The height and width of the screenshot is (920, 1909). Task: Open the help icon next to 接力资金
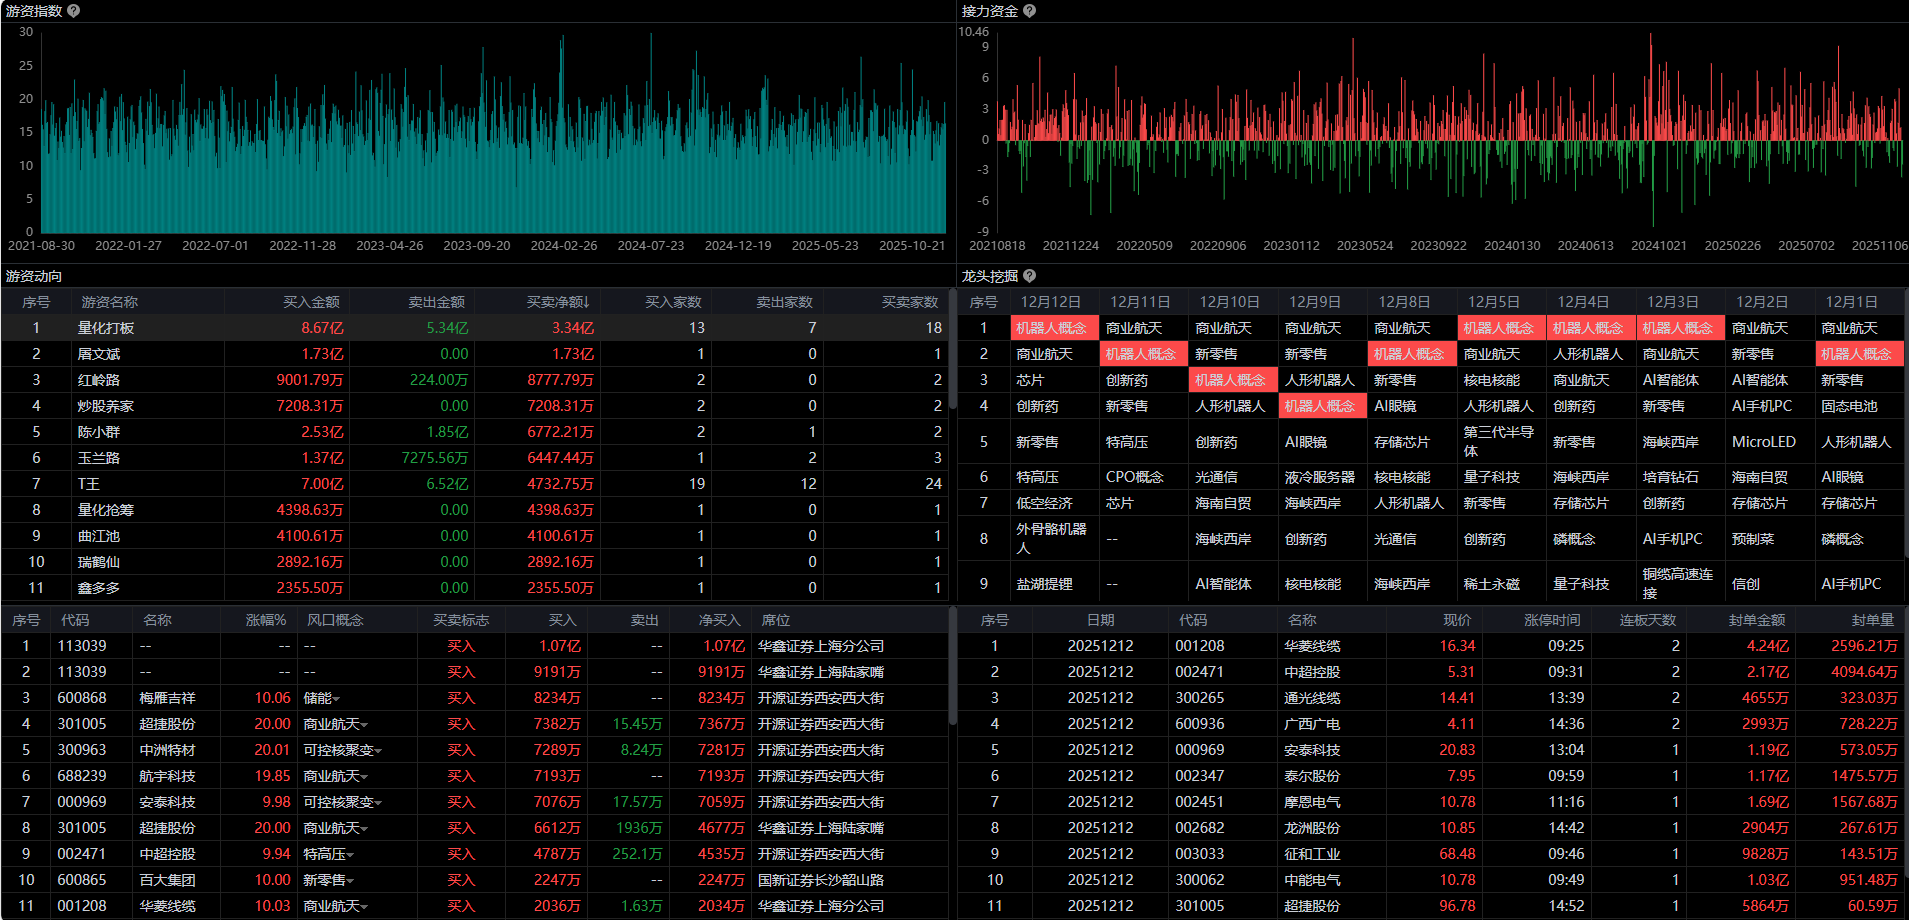1029,11
